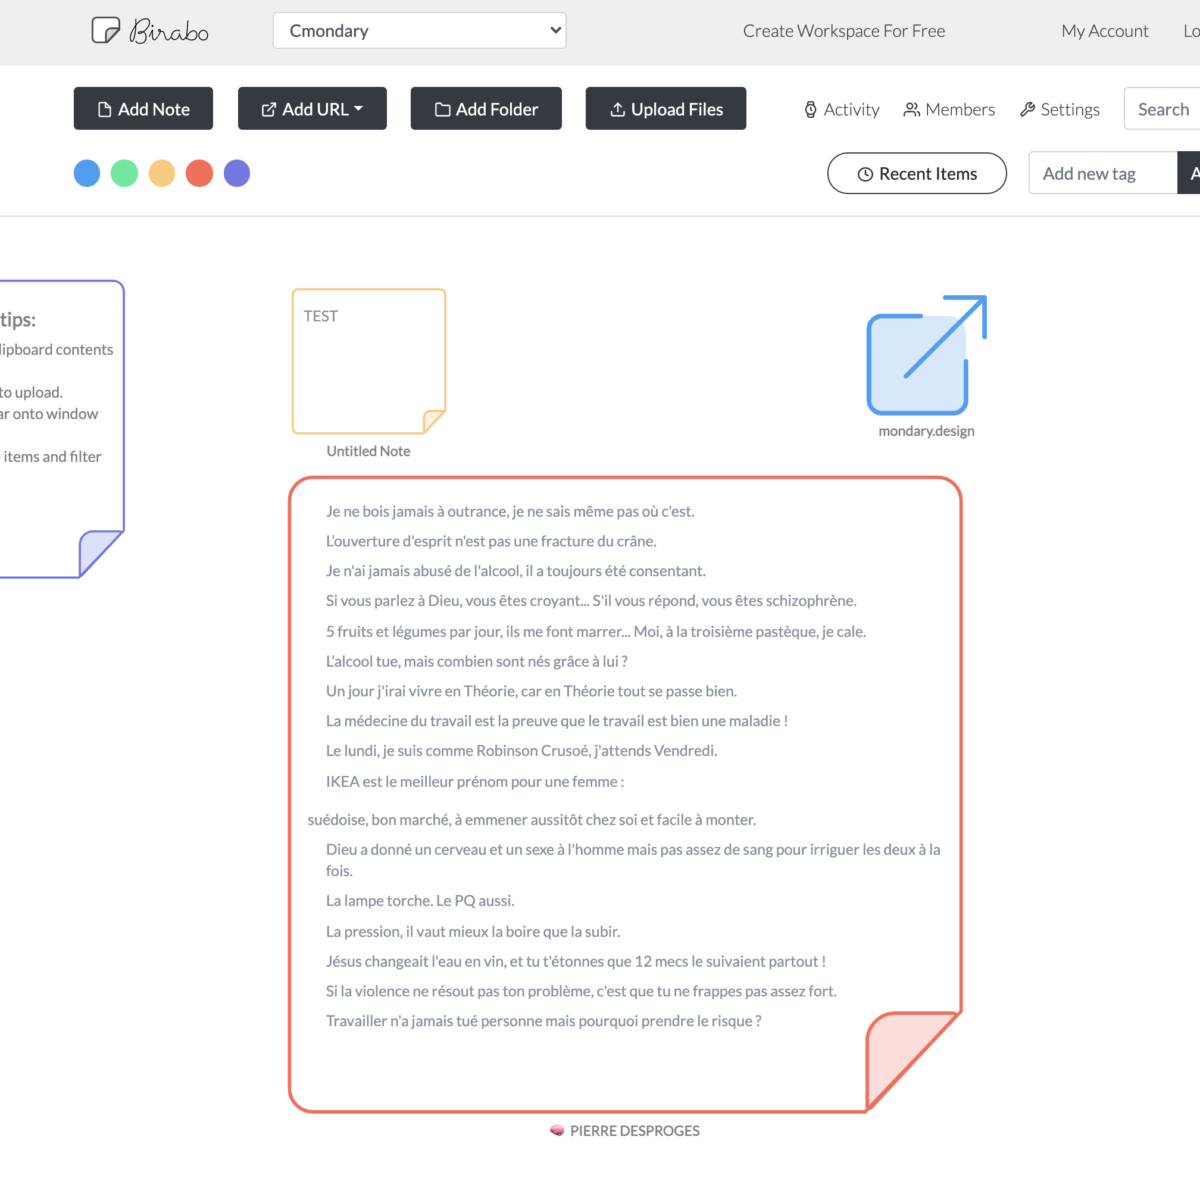Open the Cmondary workspace dropdown
Viewport: 1200px width, 1200px height.
tap(419, 30)
